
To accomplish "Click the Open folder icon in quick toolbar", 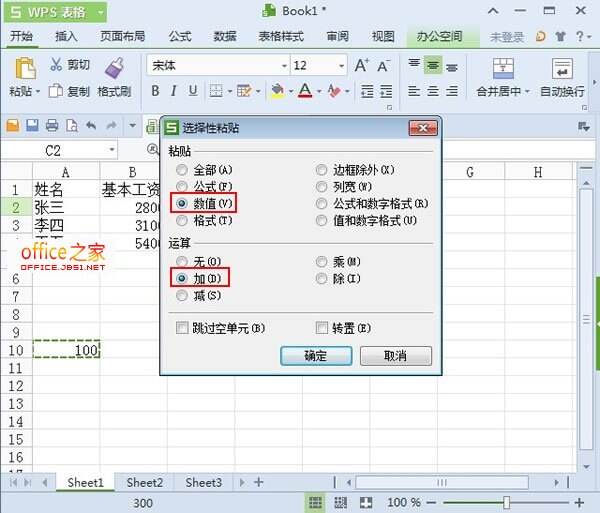I will [13, 125].
